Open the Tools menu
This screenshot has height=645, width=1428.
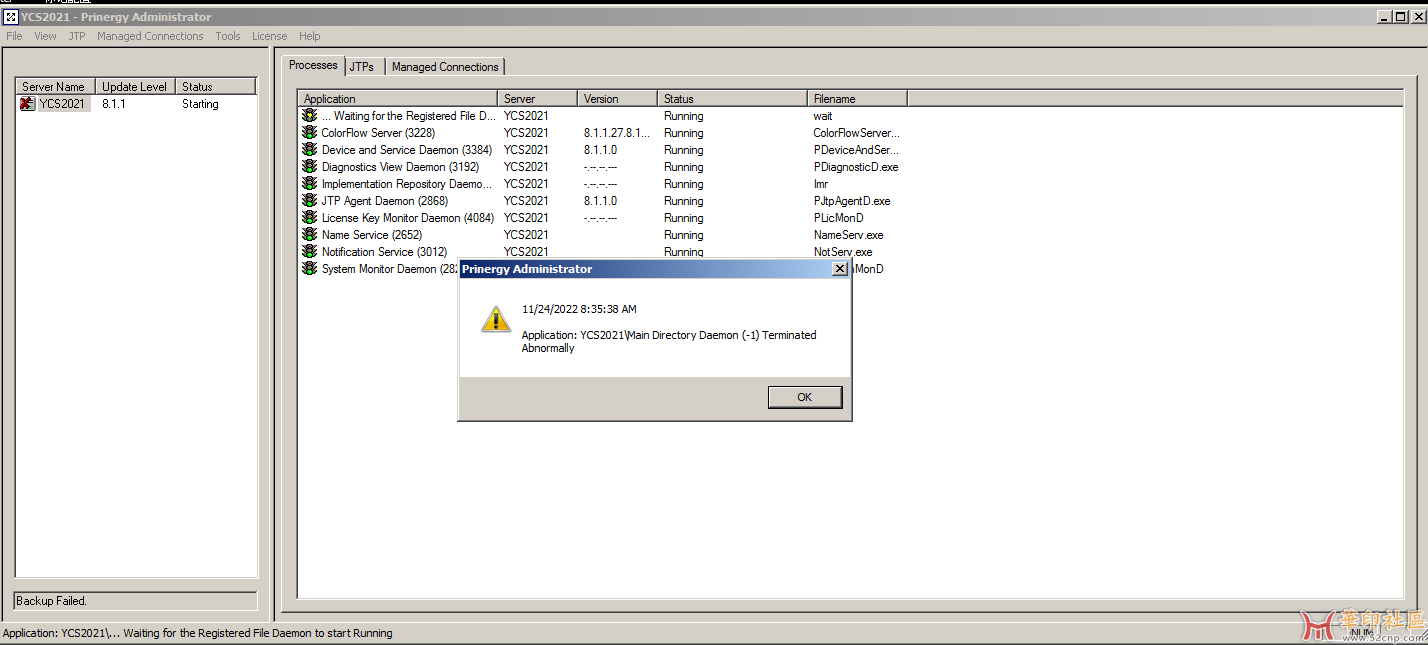click(x=228, y=36)
